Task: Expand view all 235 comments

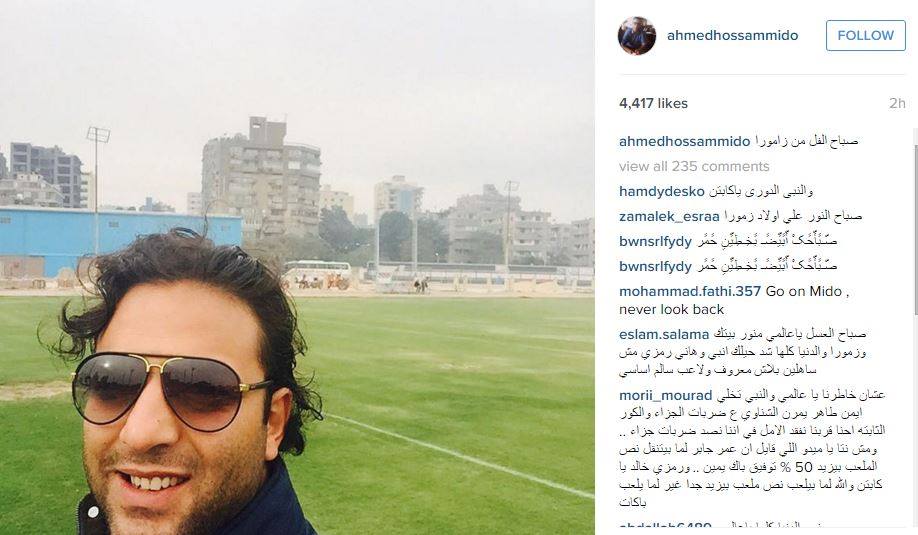Action: [694, 166]
